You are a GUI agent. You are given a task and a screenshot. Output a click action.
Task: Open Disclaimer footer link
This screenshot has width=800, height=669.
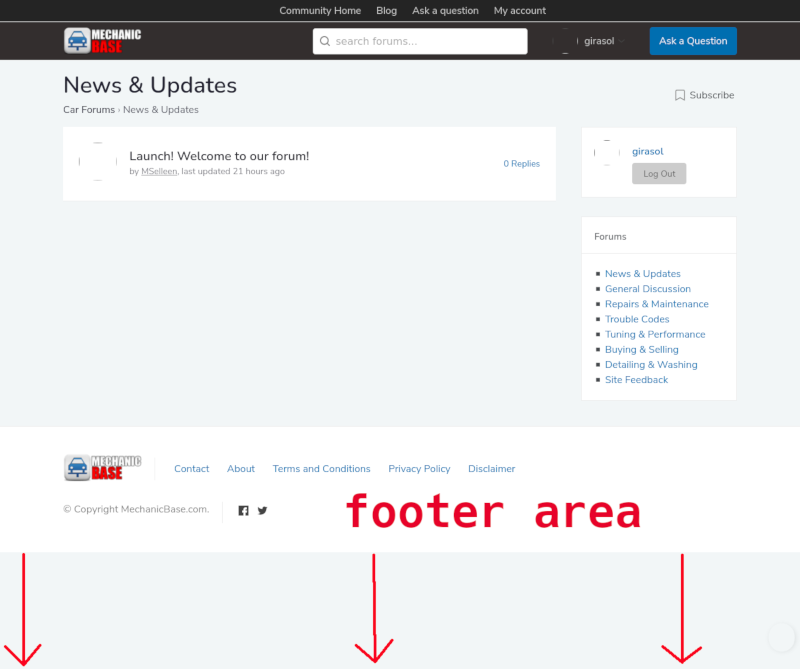(492, 469)
